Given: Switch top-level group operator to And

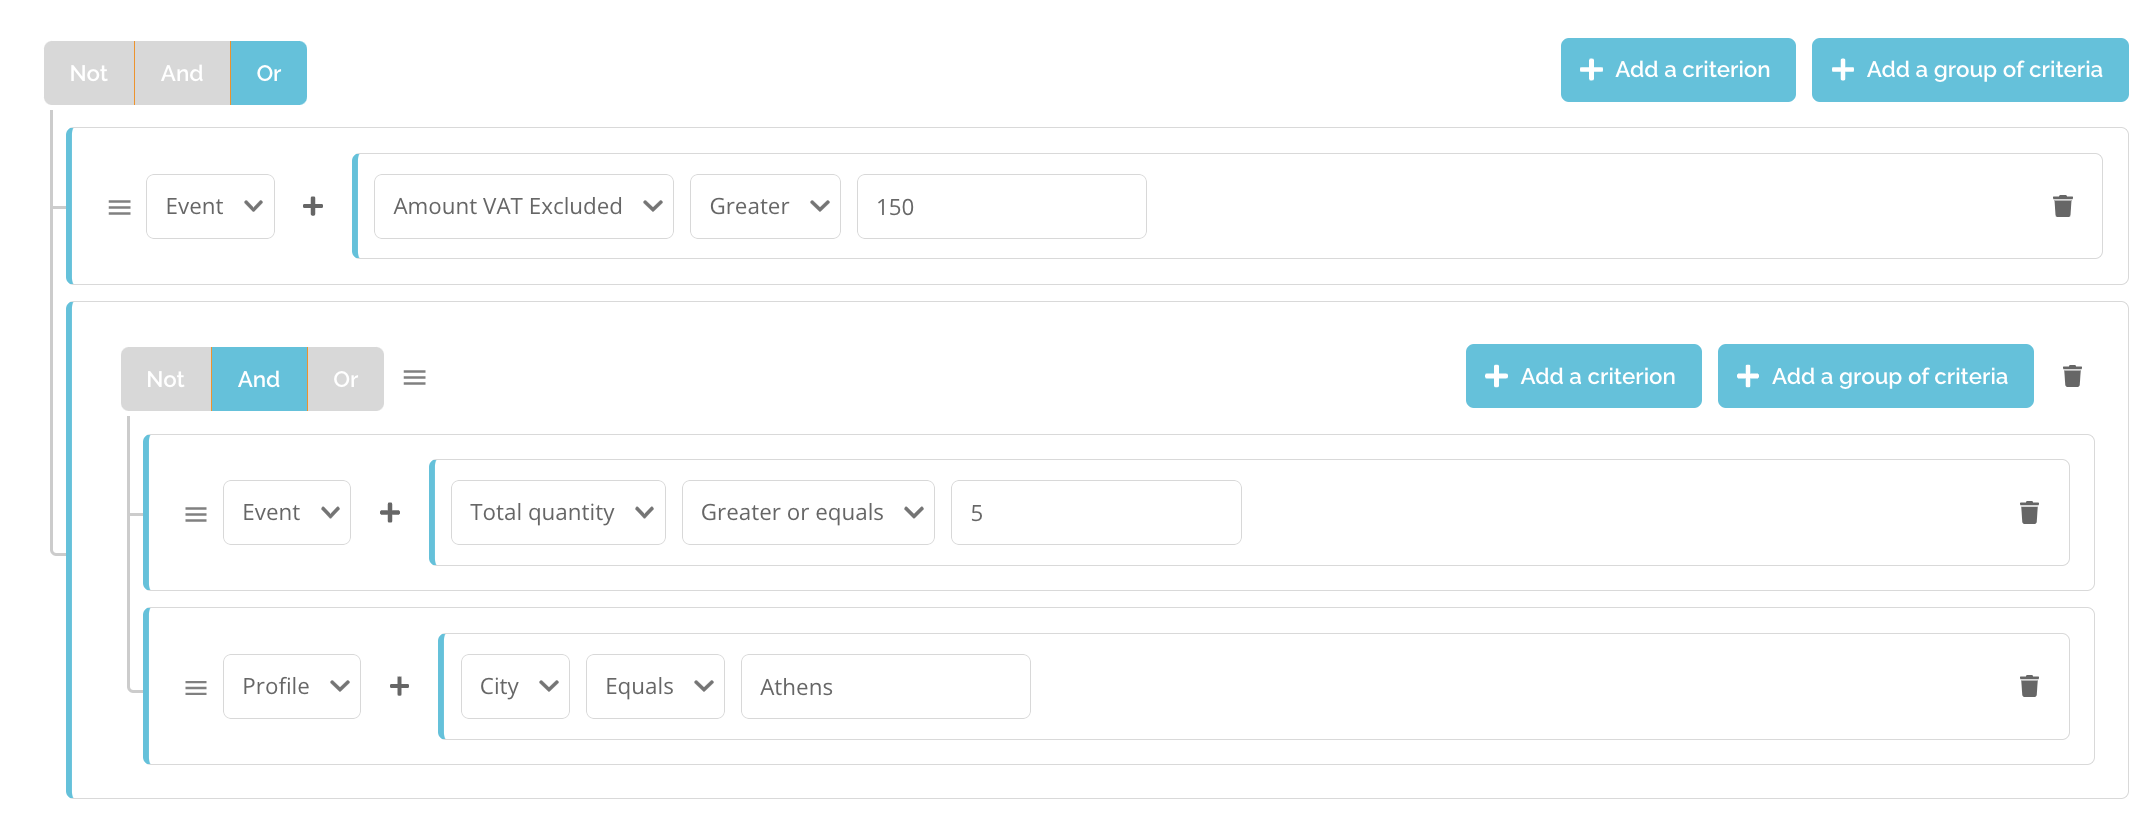Looking at the screenshot, I should point(182,73).
